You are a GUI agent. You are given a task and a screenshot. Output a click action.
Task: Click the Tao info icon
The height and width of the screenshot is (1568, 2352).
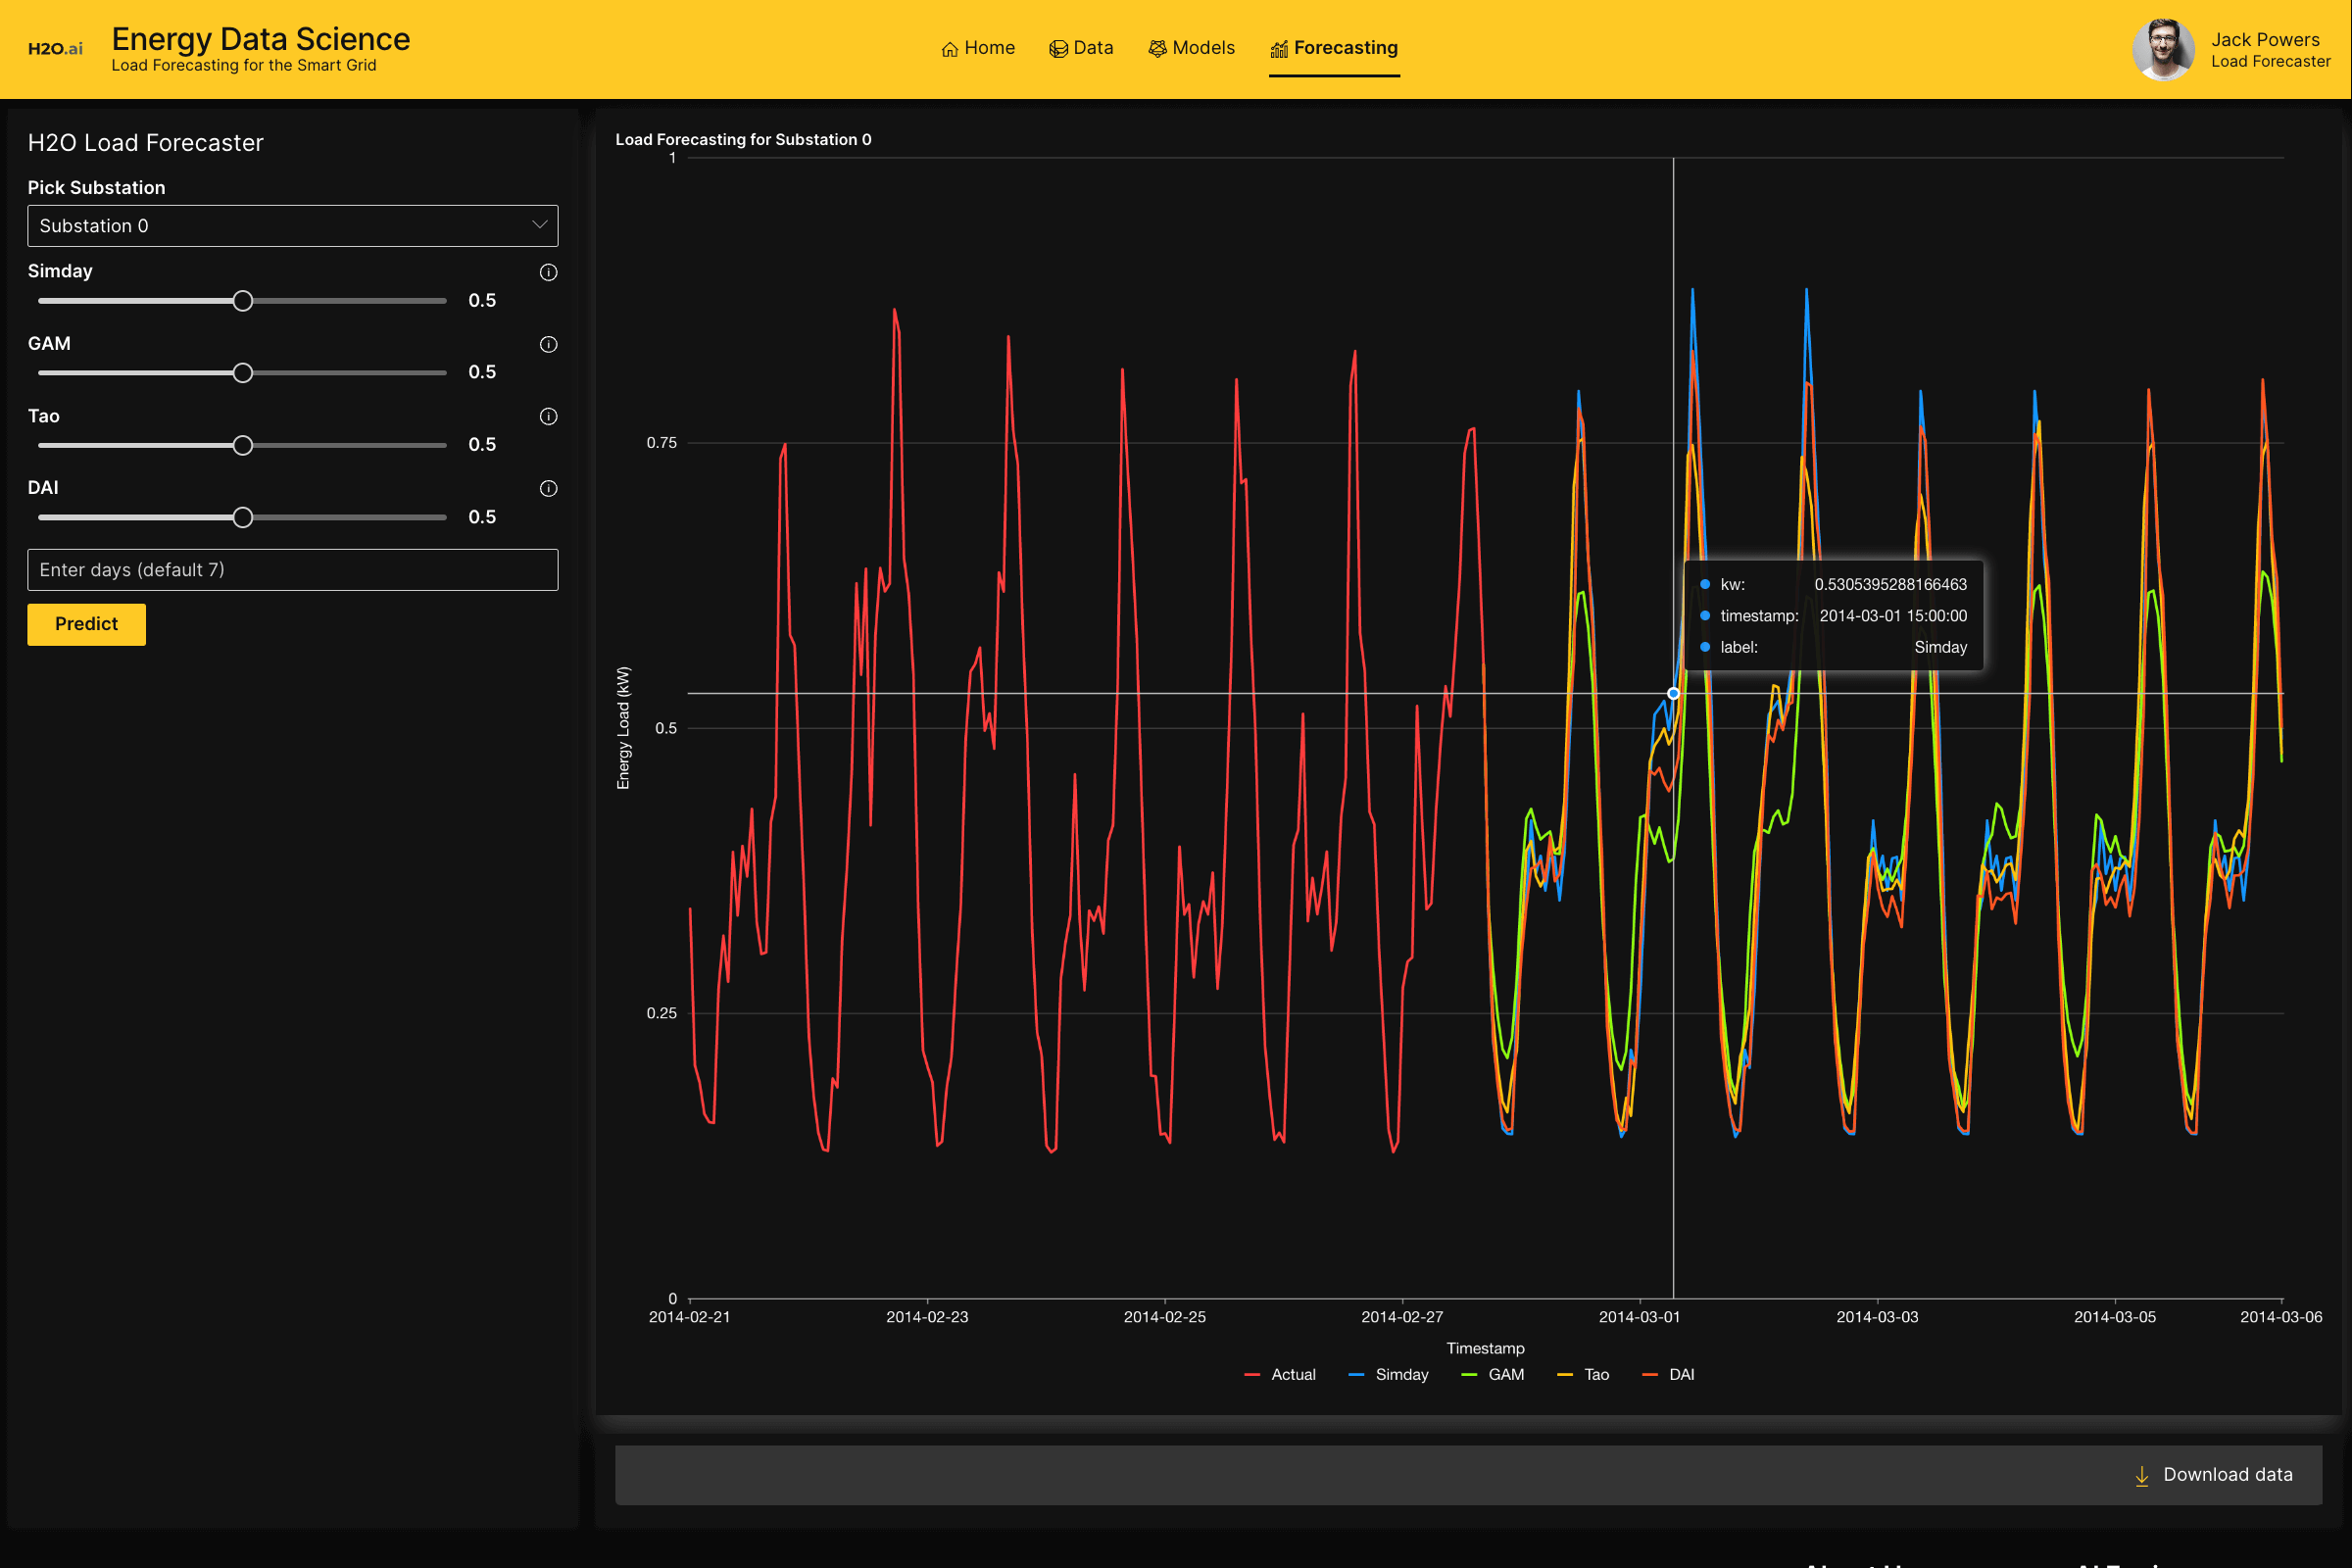point(548,416)
